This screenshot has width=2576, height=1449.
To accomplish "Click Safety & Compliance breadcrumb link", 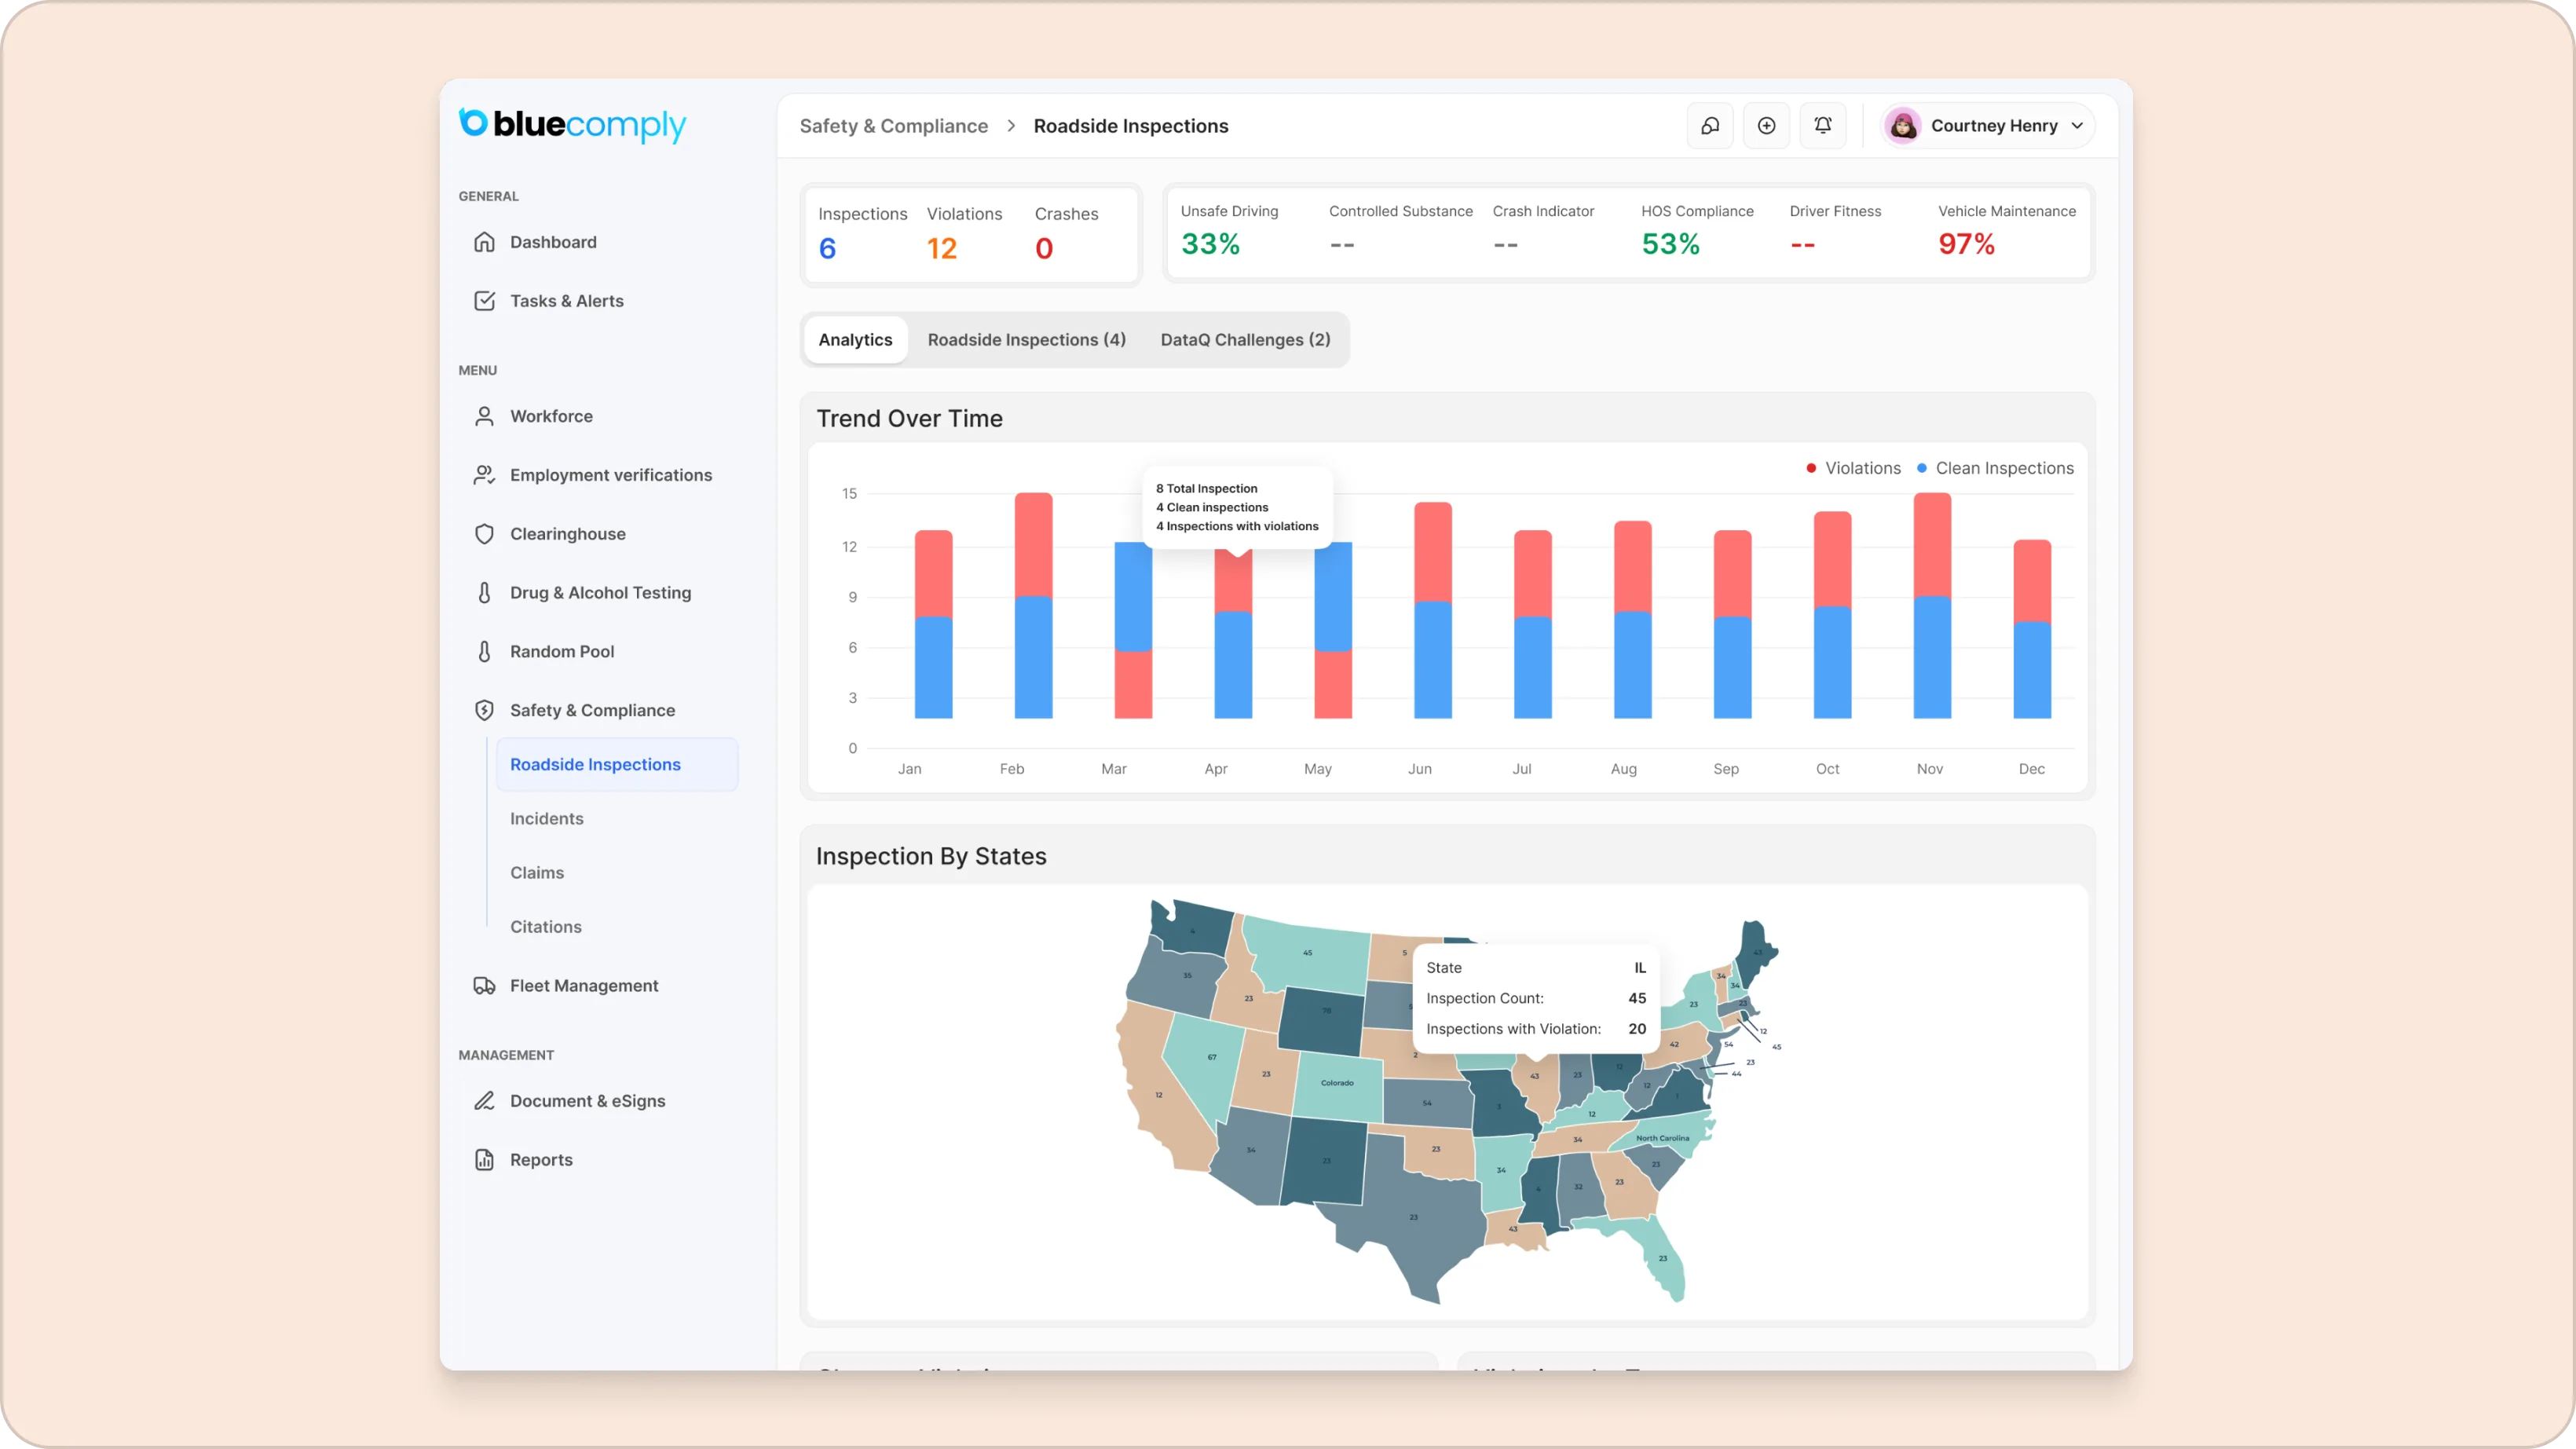I will pos(893,126).
